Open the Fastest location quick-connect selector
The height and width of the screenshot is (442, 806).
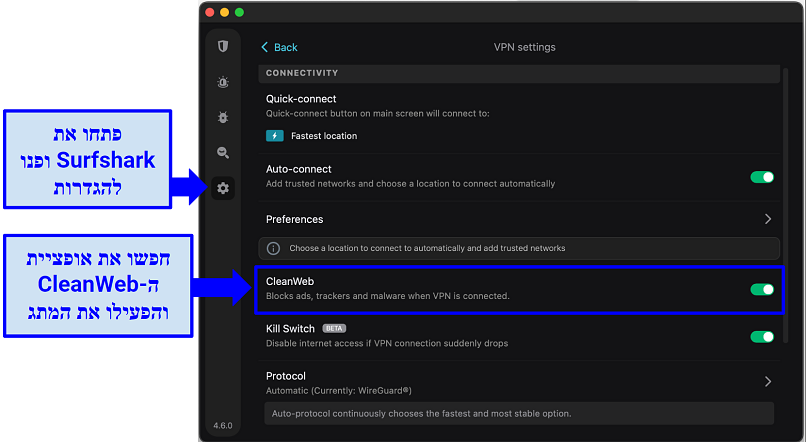pos(312,136)
